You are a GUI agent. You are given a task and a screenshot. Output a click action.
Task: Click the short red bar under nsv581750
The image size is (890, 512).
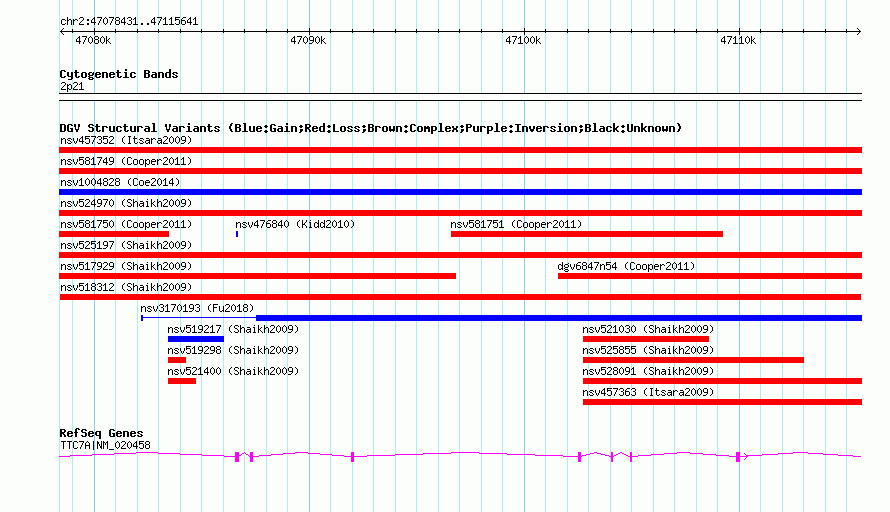pos(114,234)
